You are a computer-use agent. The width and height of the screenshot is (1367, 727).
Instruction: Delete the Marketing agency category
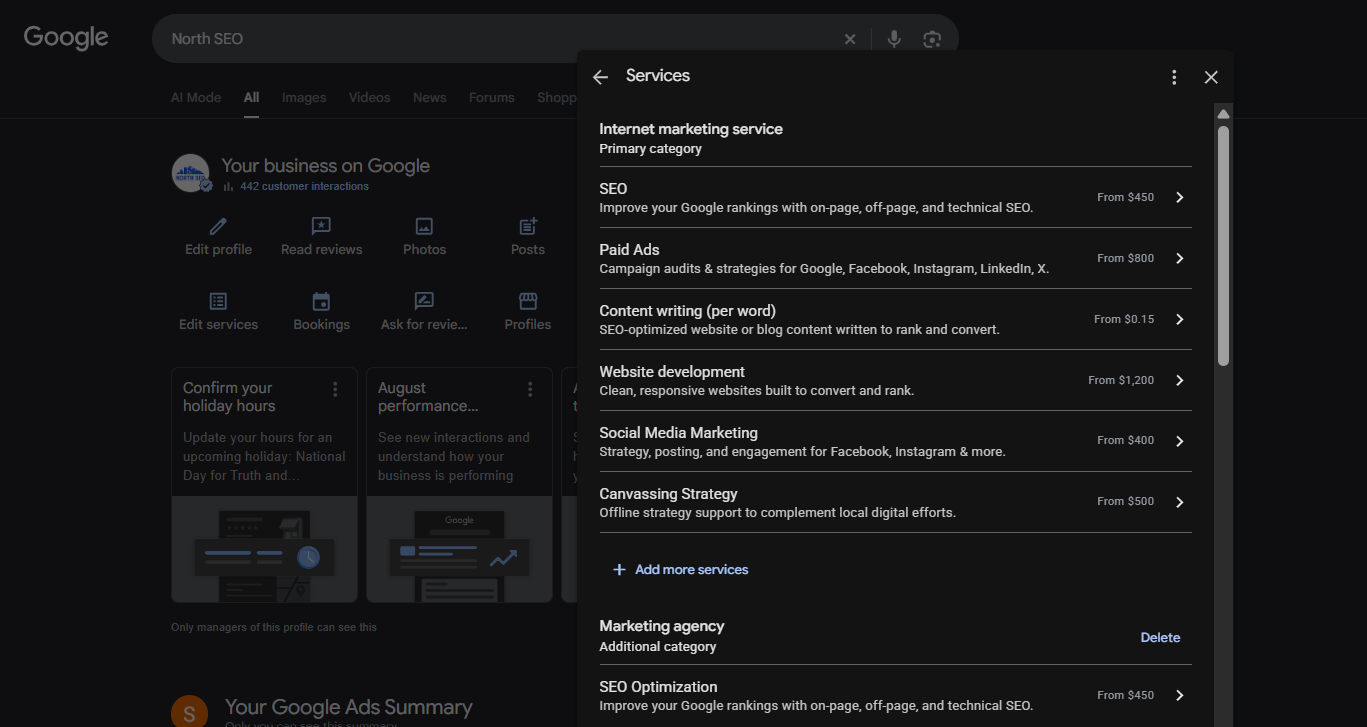pyautogui.click(x=1160, y=637)
